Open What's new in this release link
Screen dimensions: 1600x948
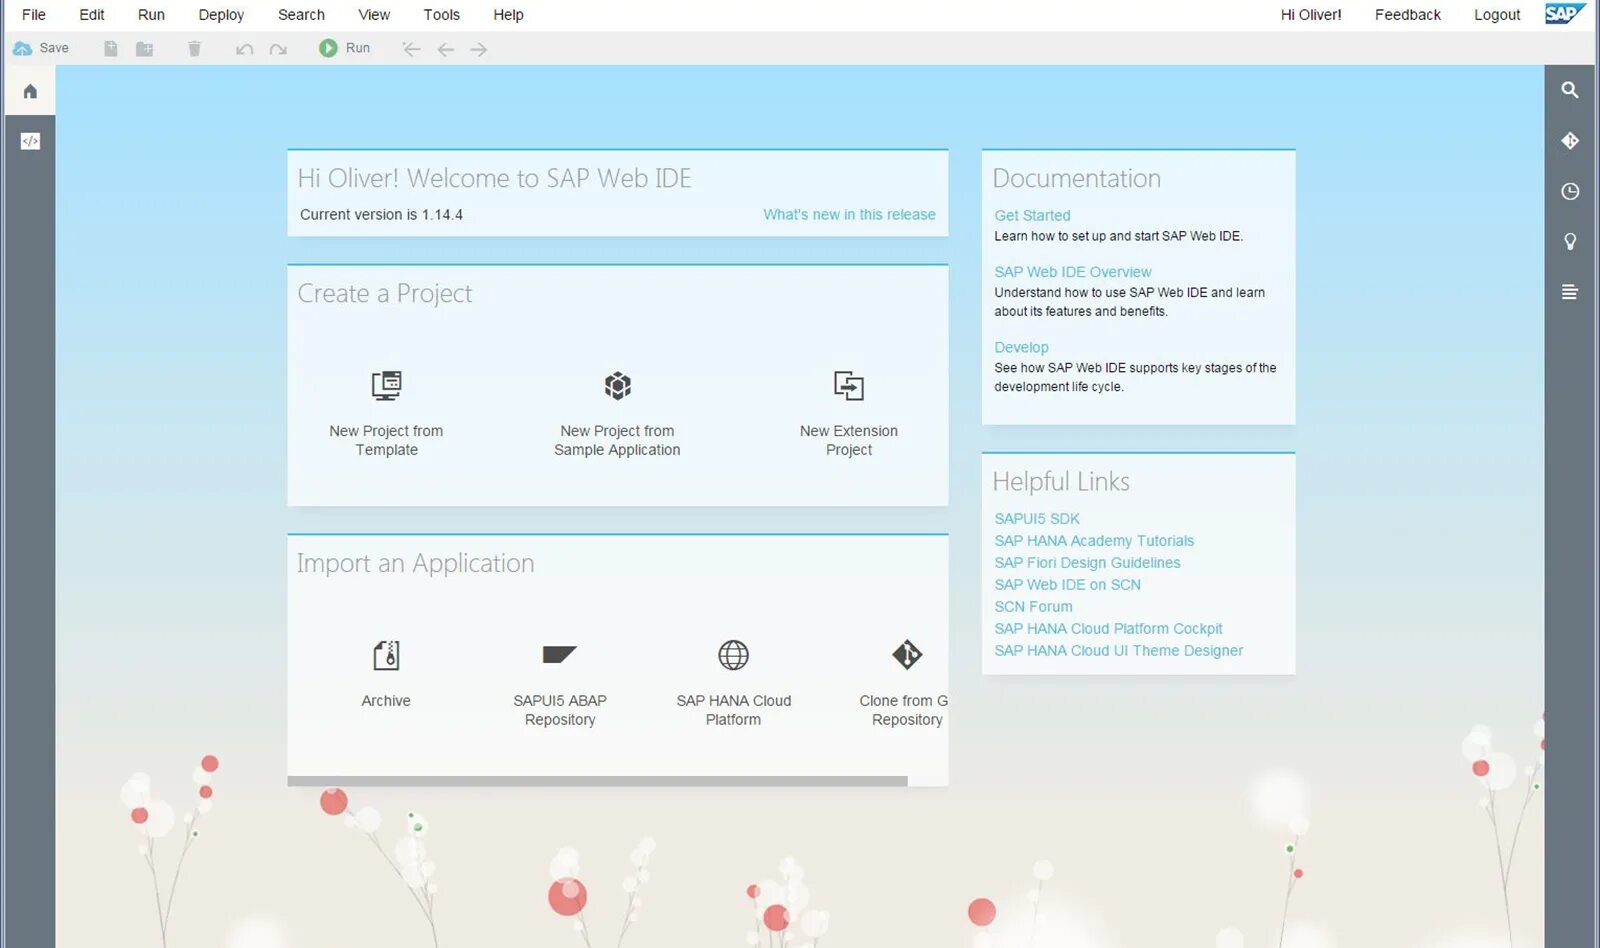pos(849,214)
